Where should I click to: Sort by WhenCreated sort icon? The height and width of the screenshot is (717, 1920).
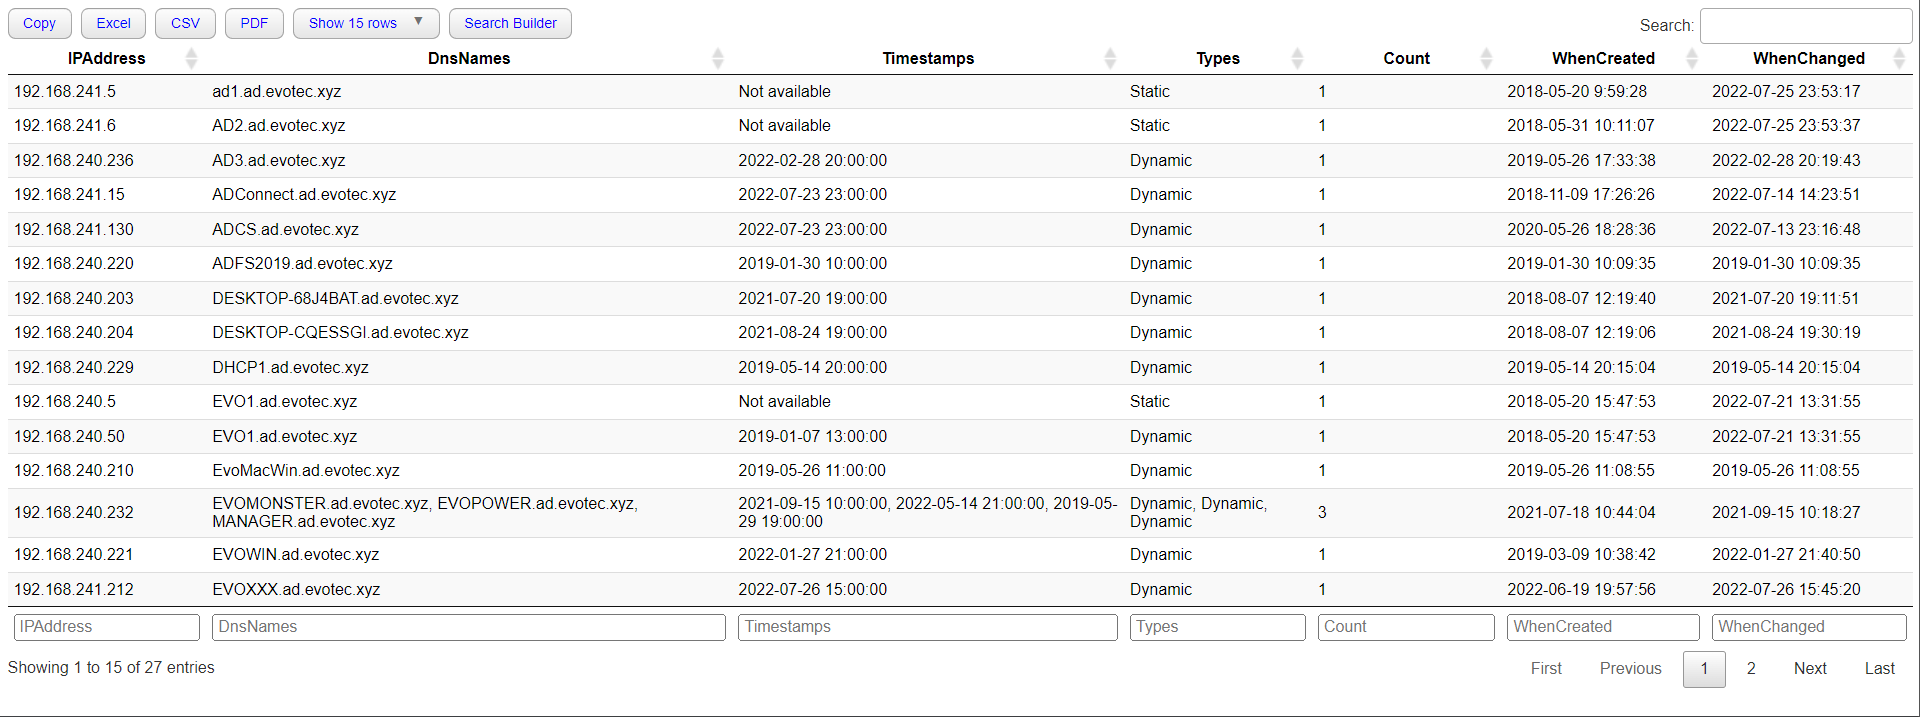[1691, 59]
